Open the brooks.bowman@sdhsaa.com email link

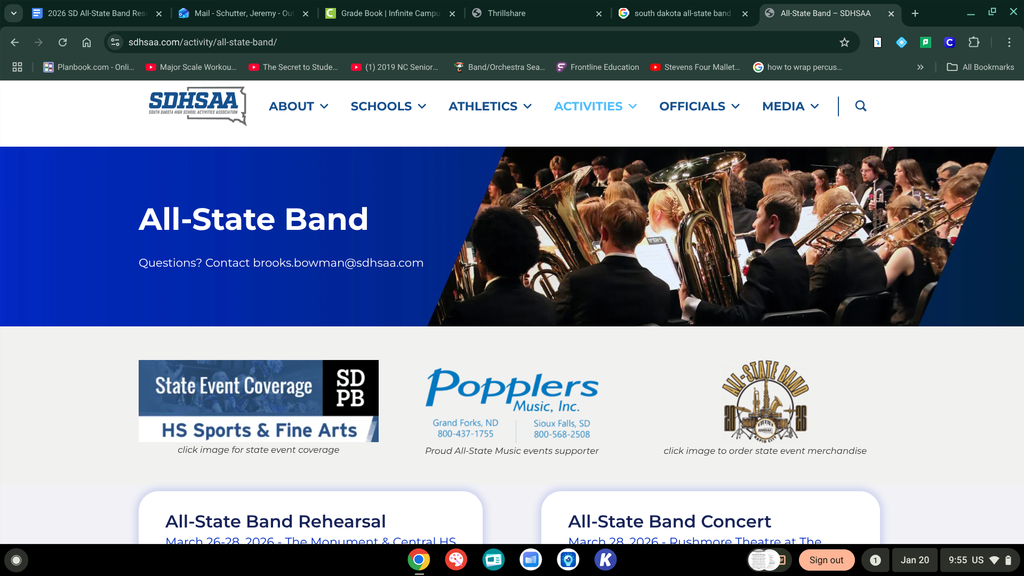(x=336, y=263)
